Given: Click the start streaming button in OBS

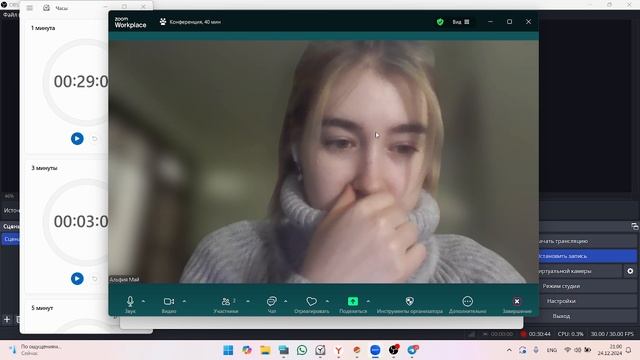Looking at the screenshot, I should (587, 241).
